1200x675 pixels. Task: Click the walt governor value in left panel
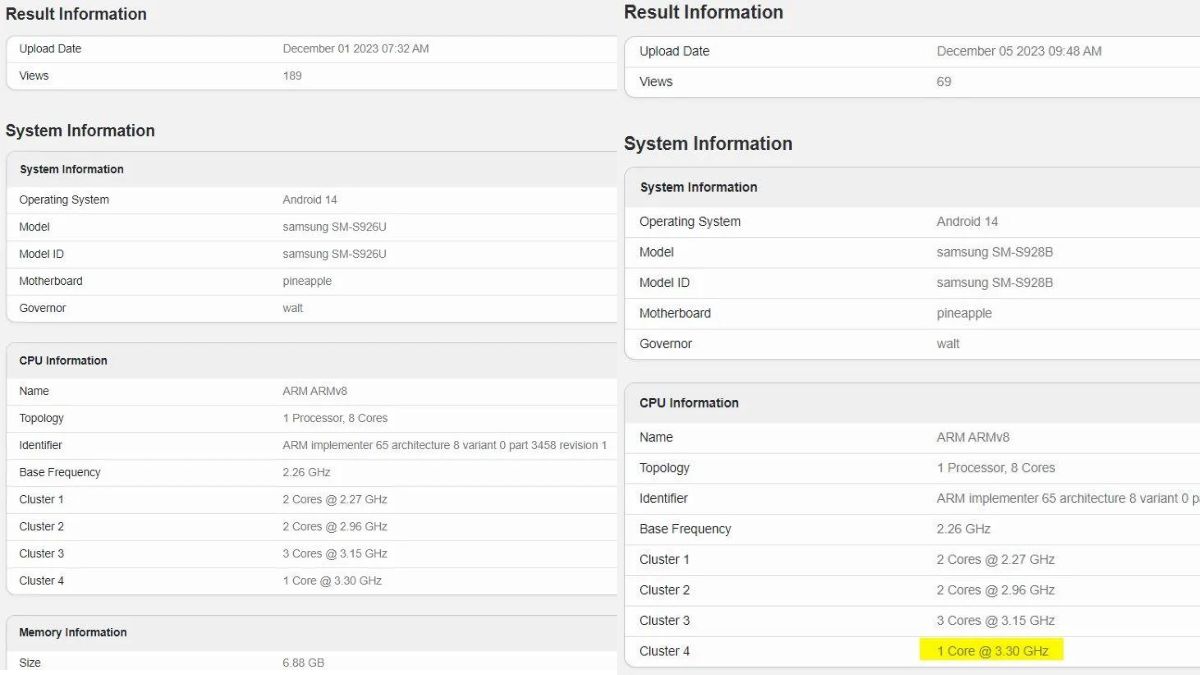click(x=293, y=308)
